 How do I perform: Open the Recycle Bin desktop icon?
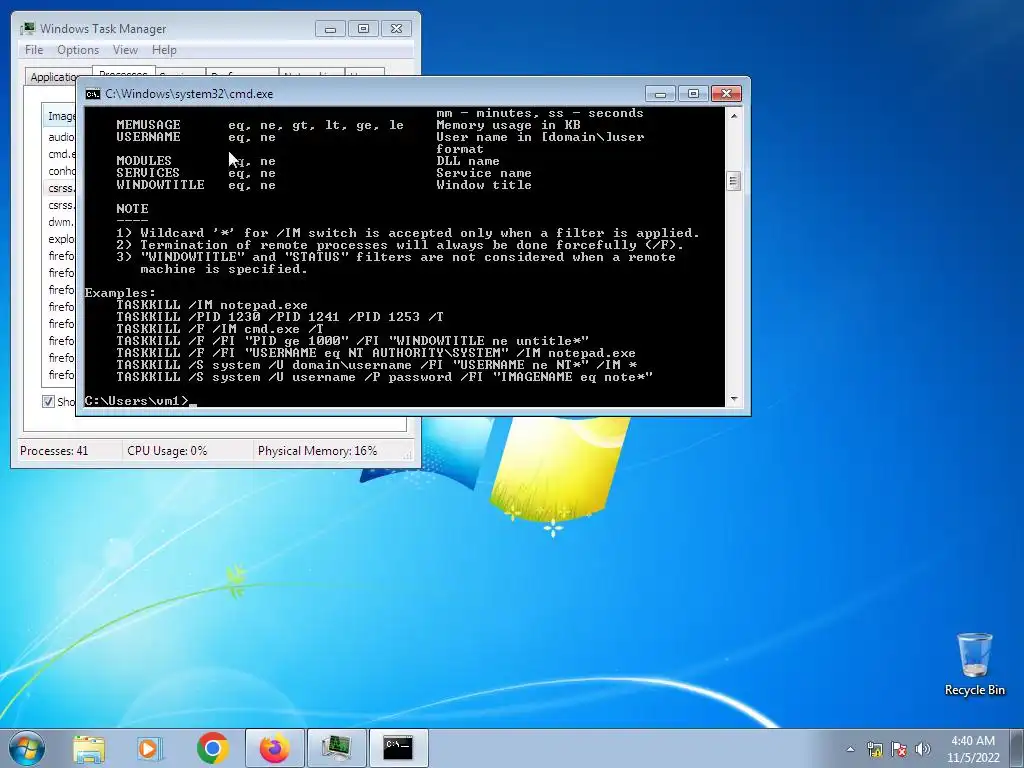[974, 664]
